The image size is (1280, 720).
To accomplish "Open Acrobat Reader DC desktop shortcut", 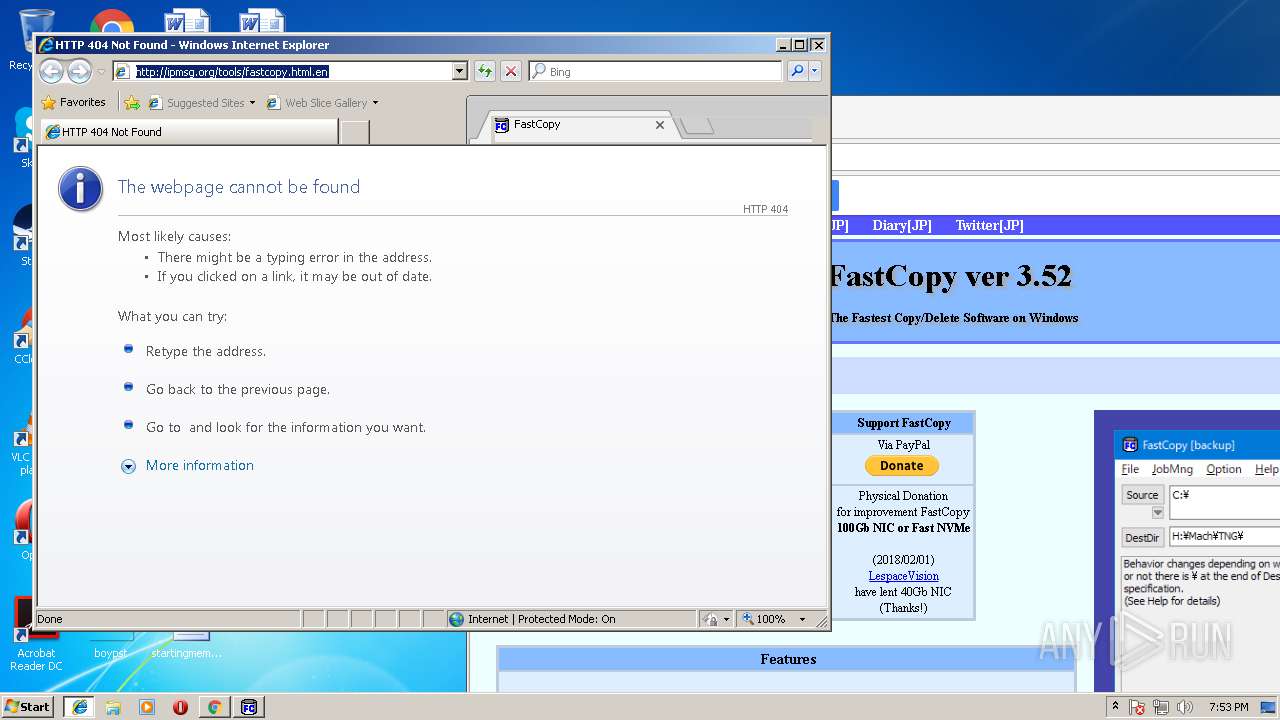I will [x=35, y=635].
